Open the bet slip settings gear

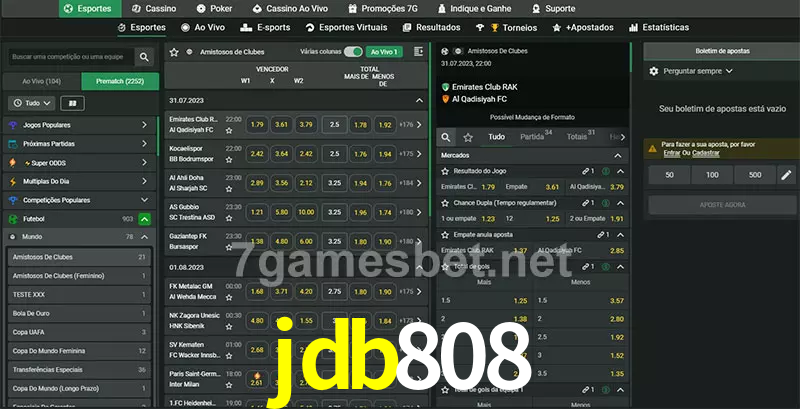point(654,71)
